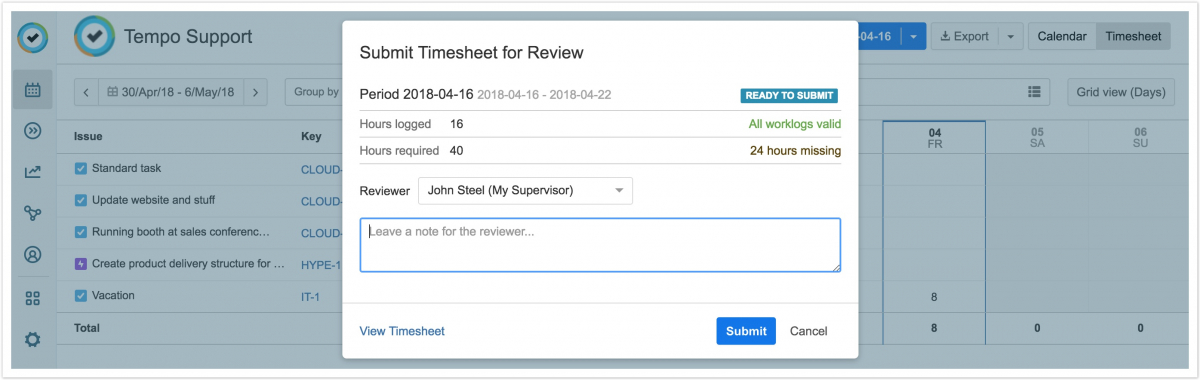The image size is (1200, 380).
Task: Click the note for the reviewer field
Action: point(600,245)
